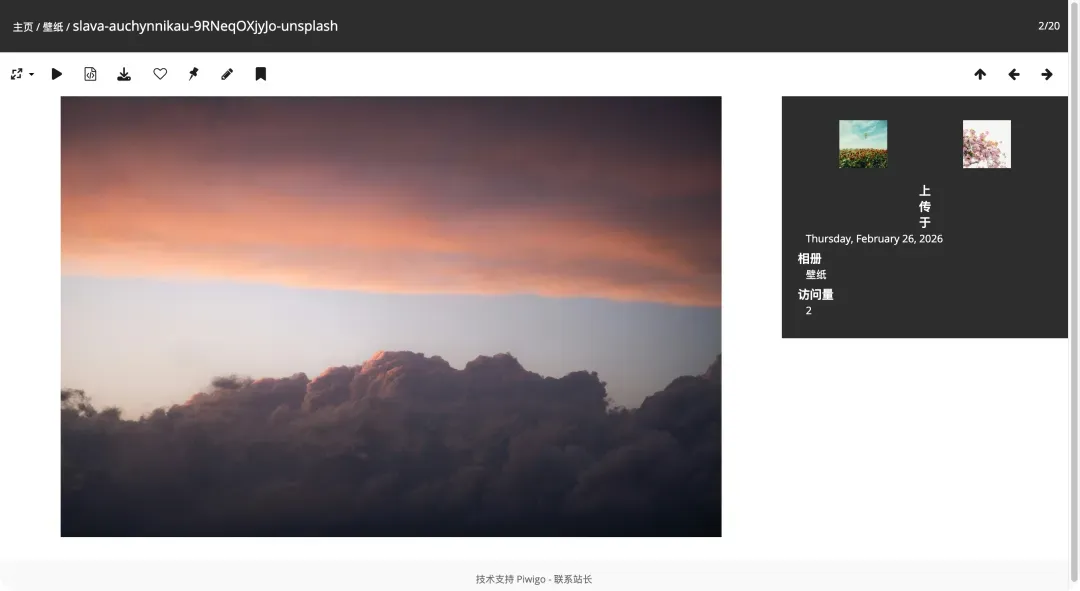Screen dimensions: 1080x591
Task: Open 壁纸 album link in info panel
Action: click(x=816, y=275)
